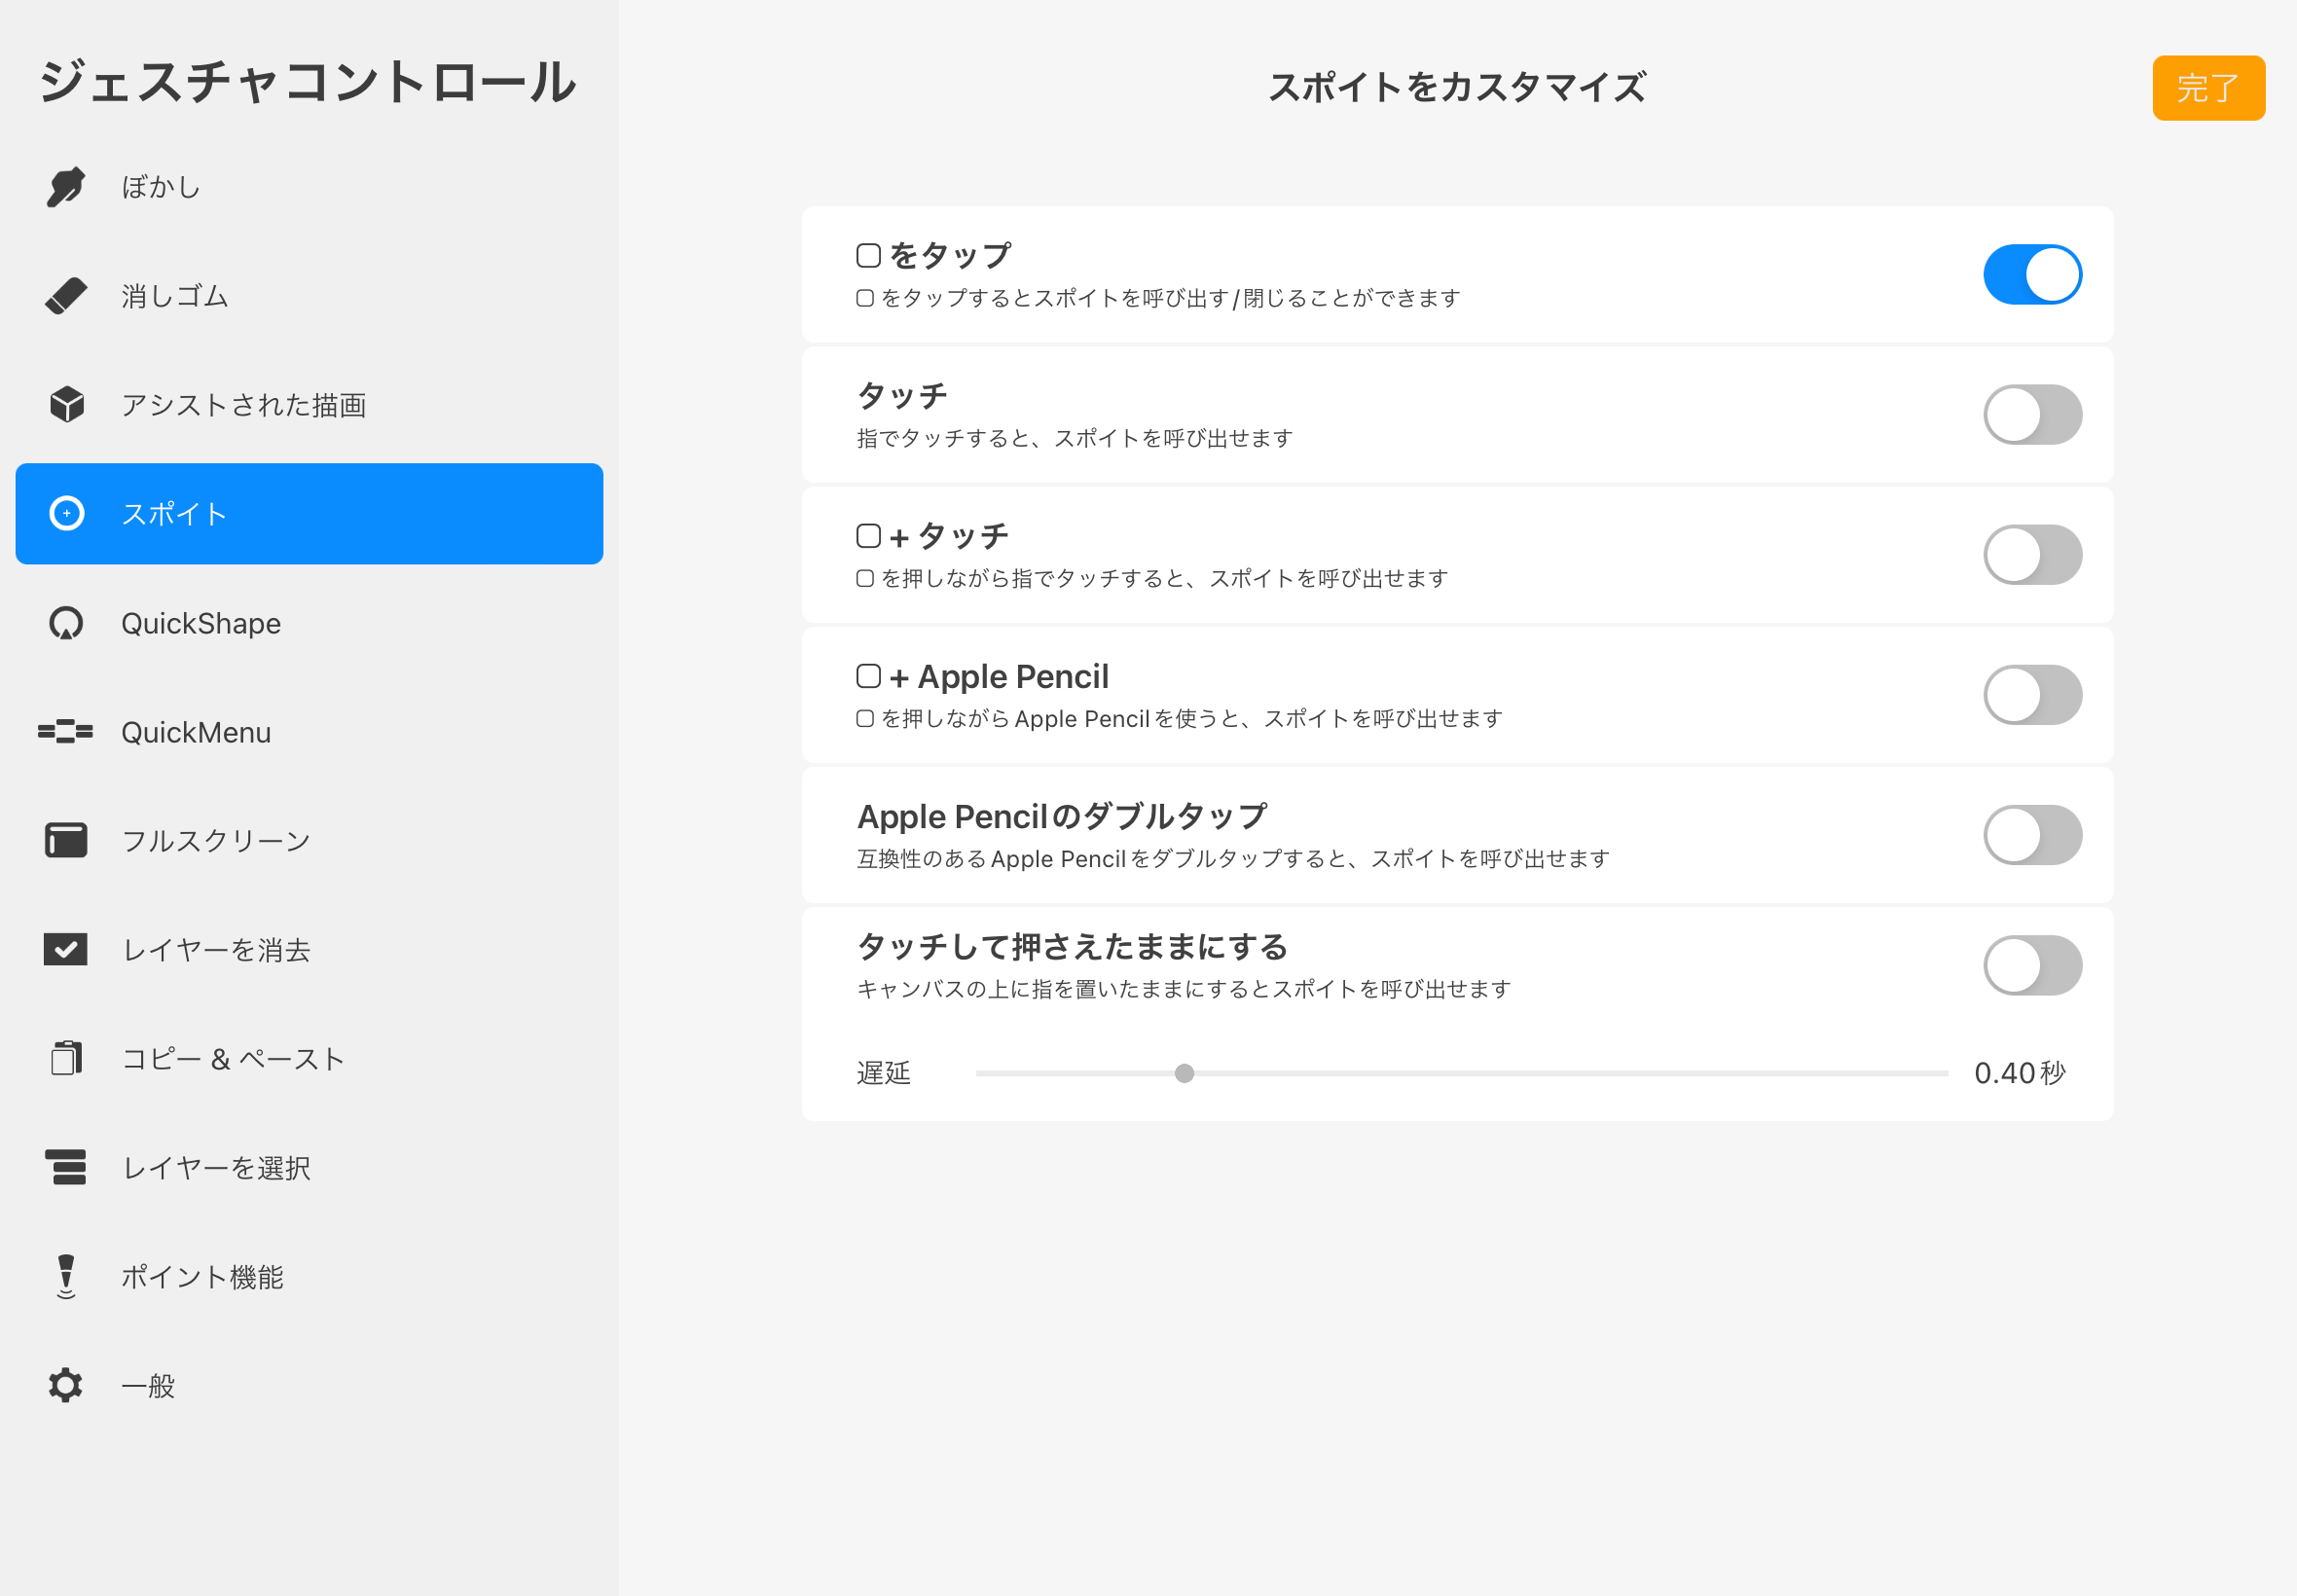Click the copy & paste clipboard icon
Screen dimensions: 2297x1596
coord(66,1058)
